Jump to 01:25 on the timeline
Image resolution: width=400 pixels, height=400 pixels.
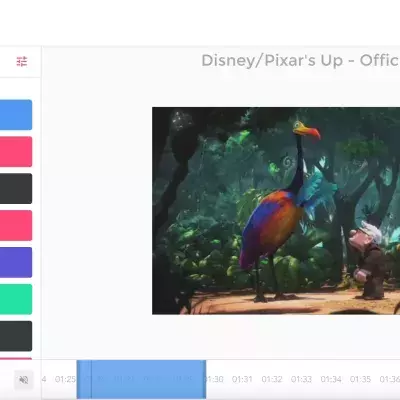pos(65,379)
